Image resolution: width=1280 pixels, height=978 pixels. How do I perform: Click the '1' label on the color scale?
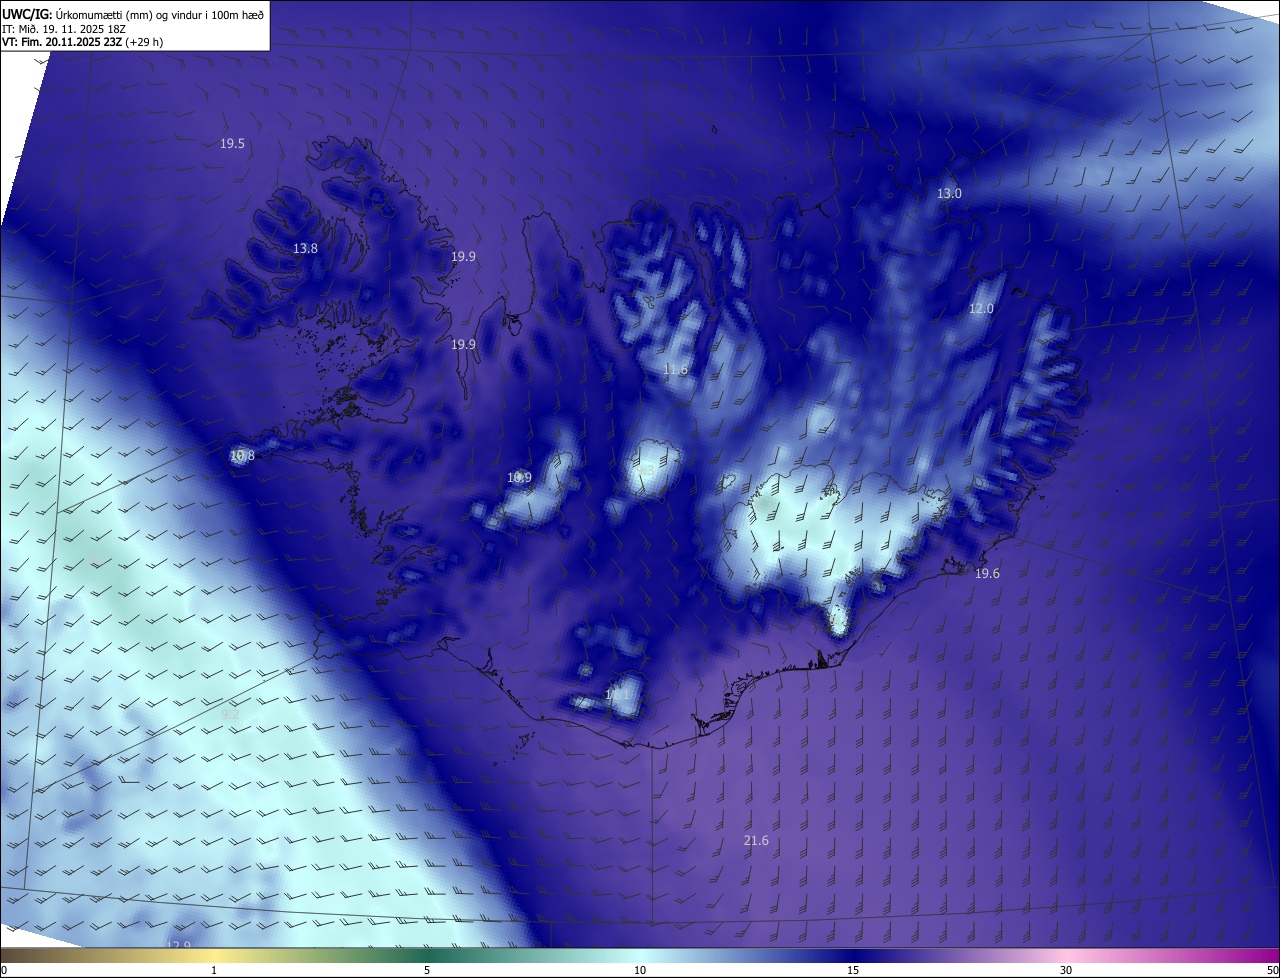214,970
